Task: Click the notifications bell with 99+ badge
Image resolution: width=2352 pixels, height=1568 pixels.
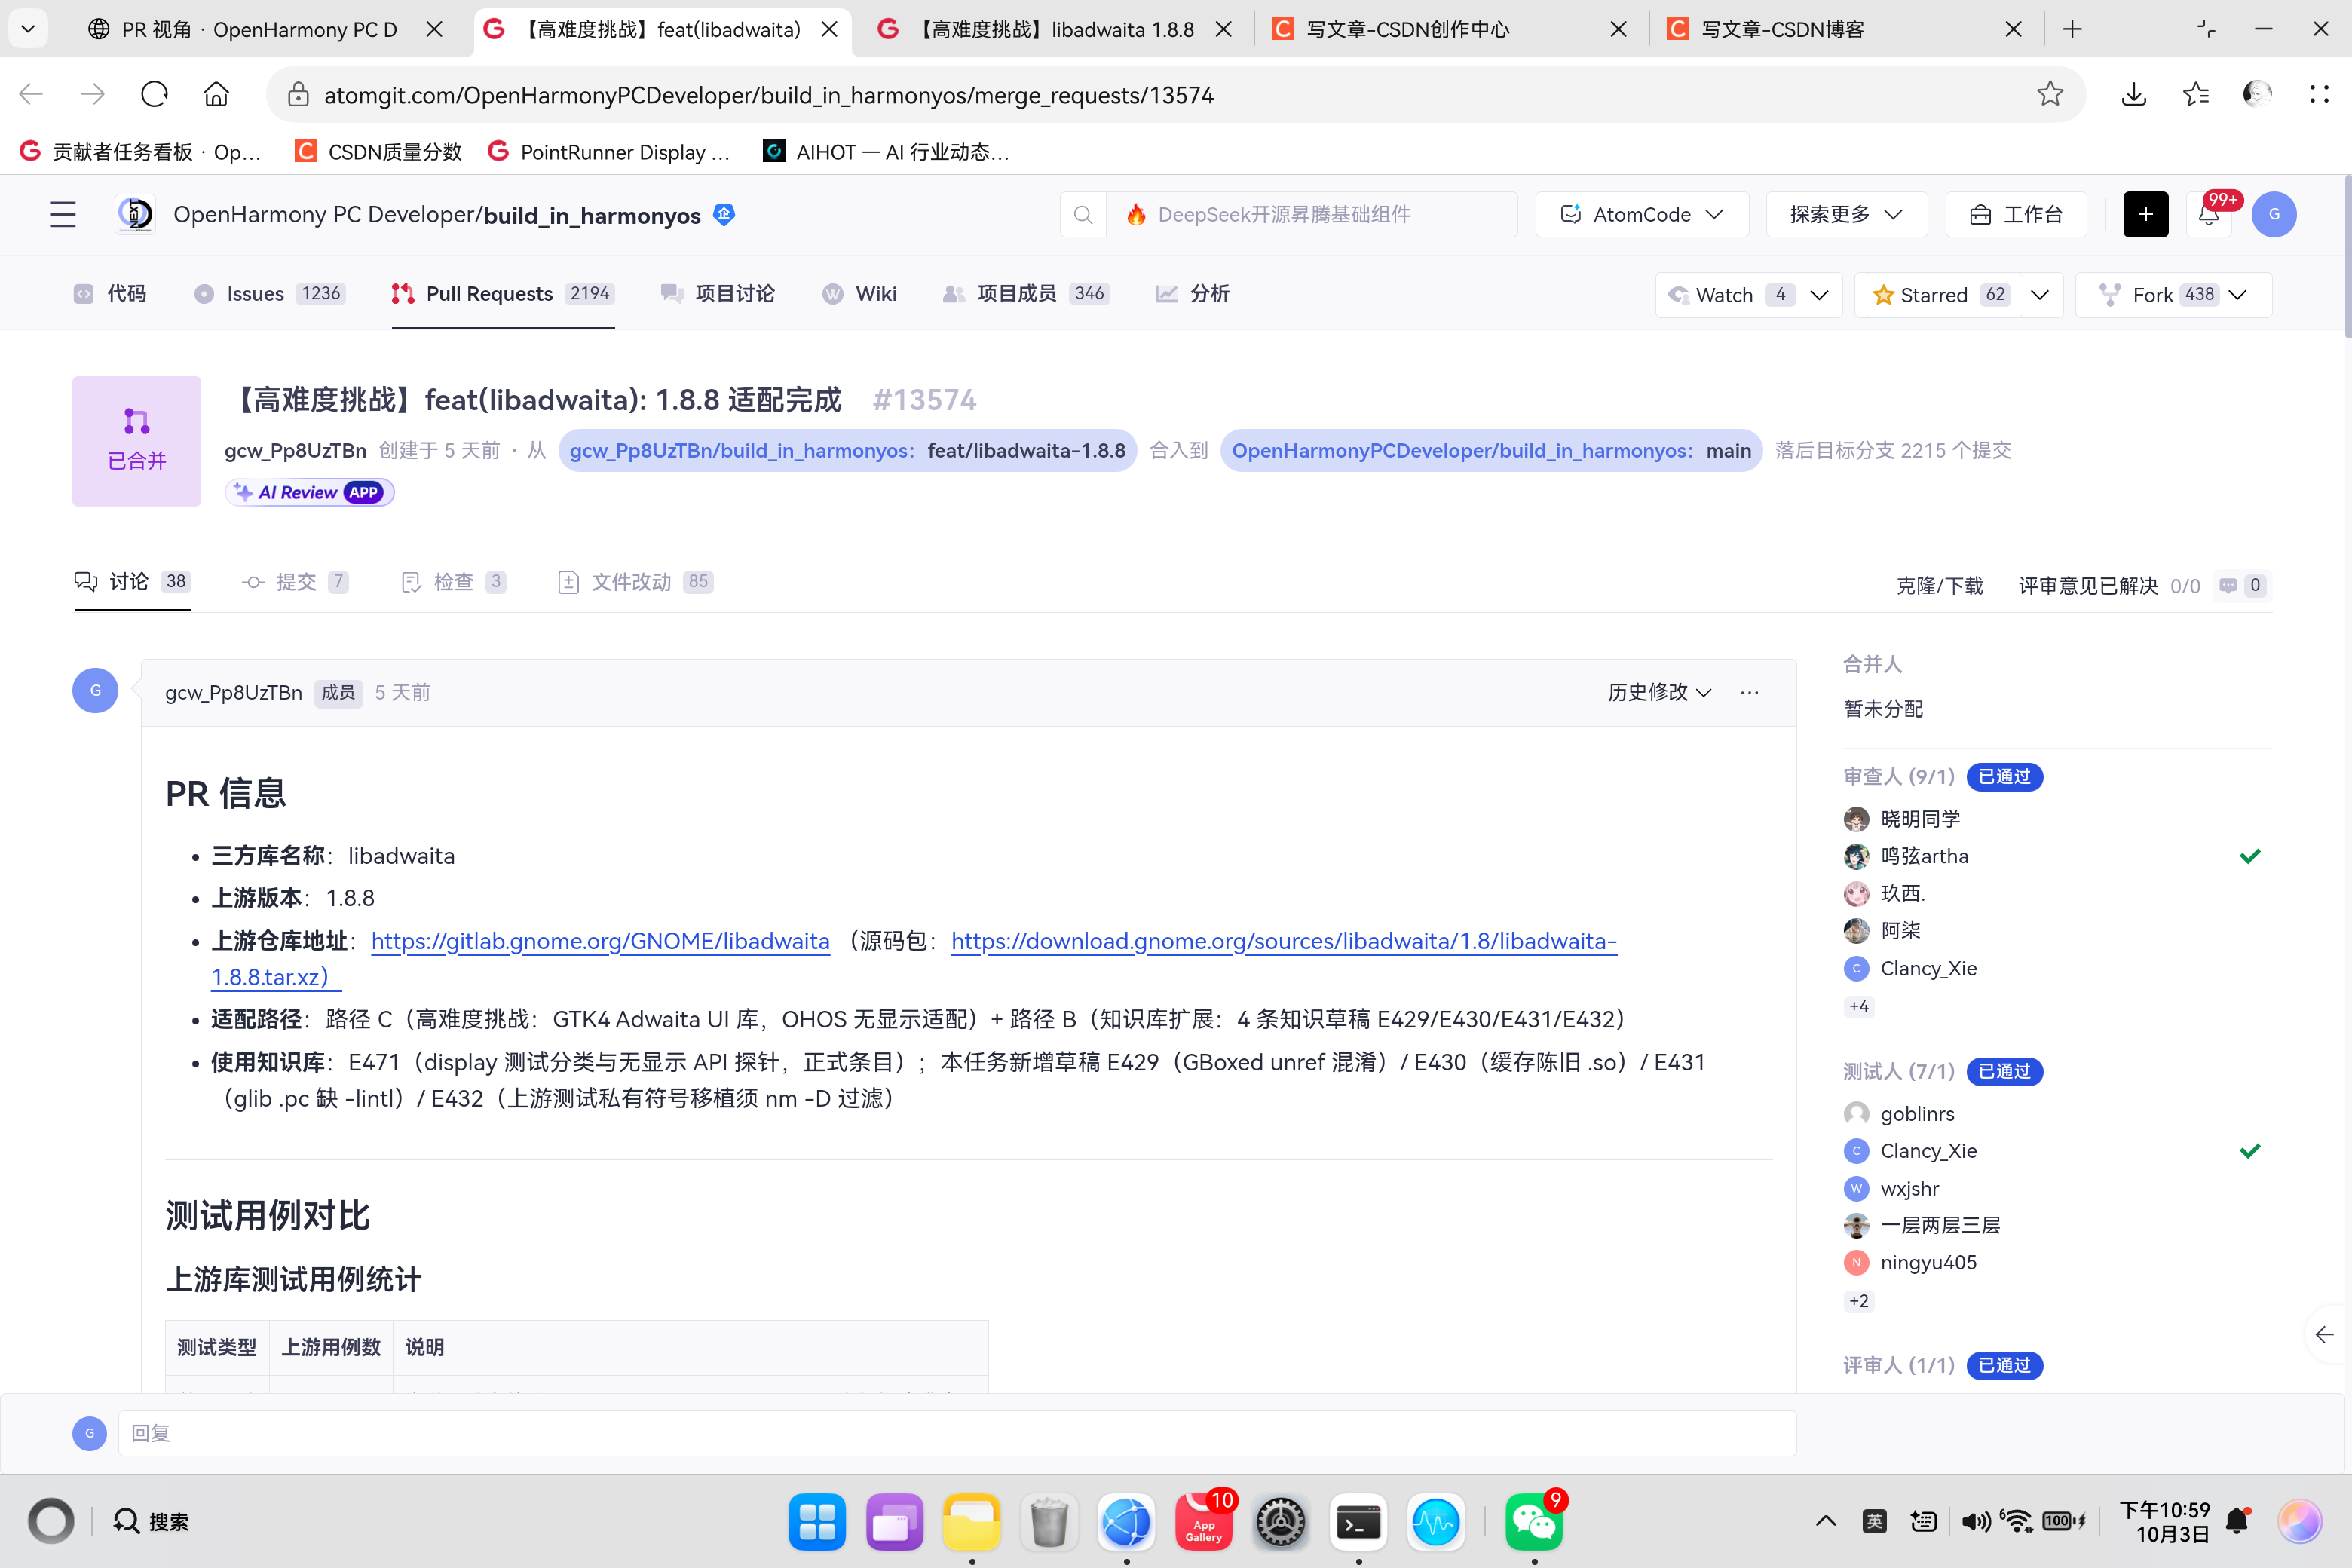Action: point(2209,215)
